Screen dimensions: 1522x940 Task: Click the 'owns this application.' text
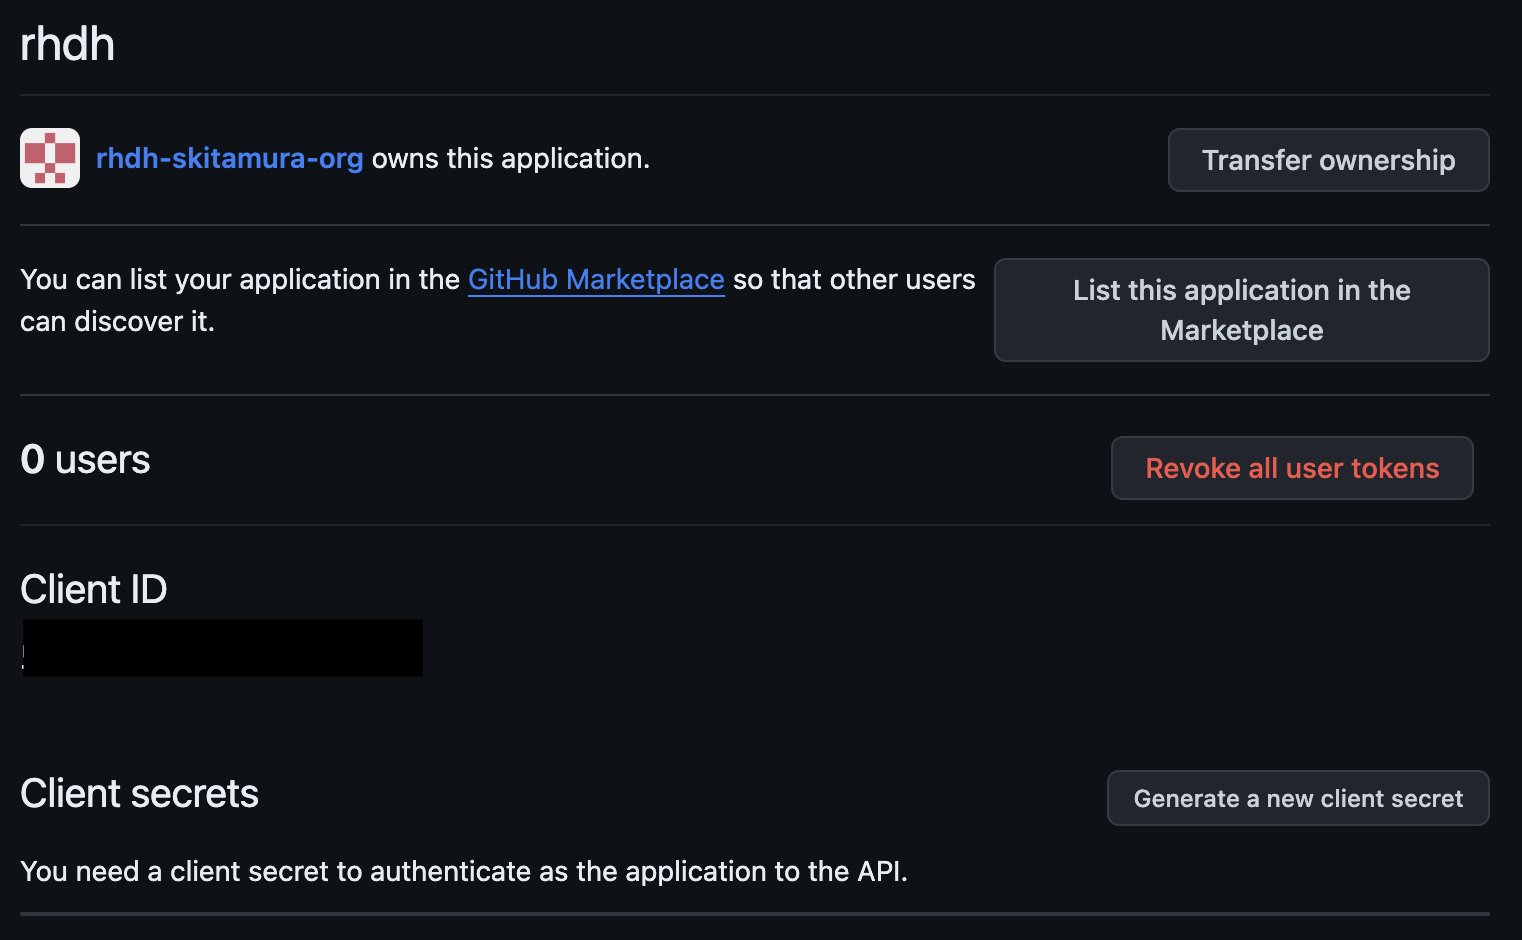511,158
